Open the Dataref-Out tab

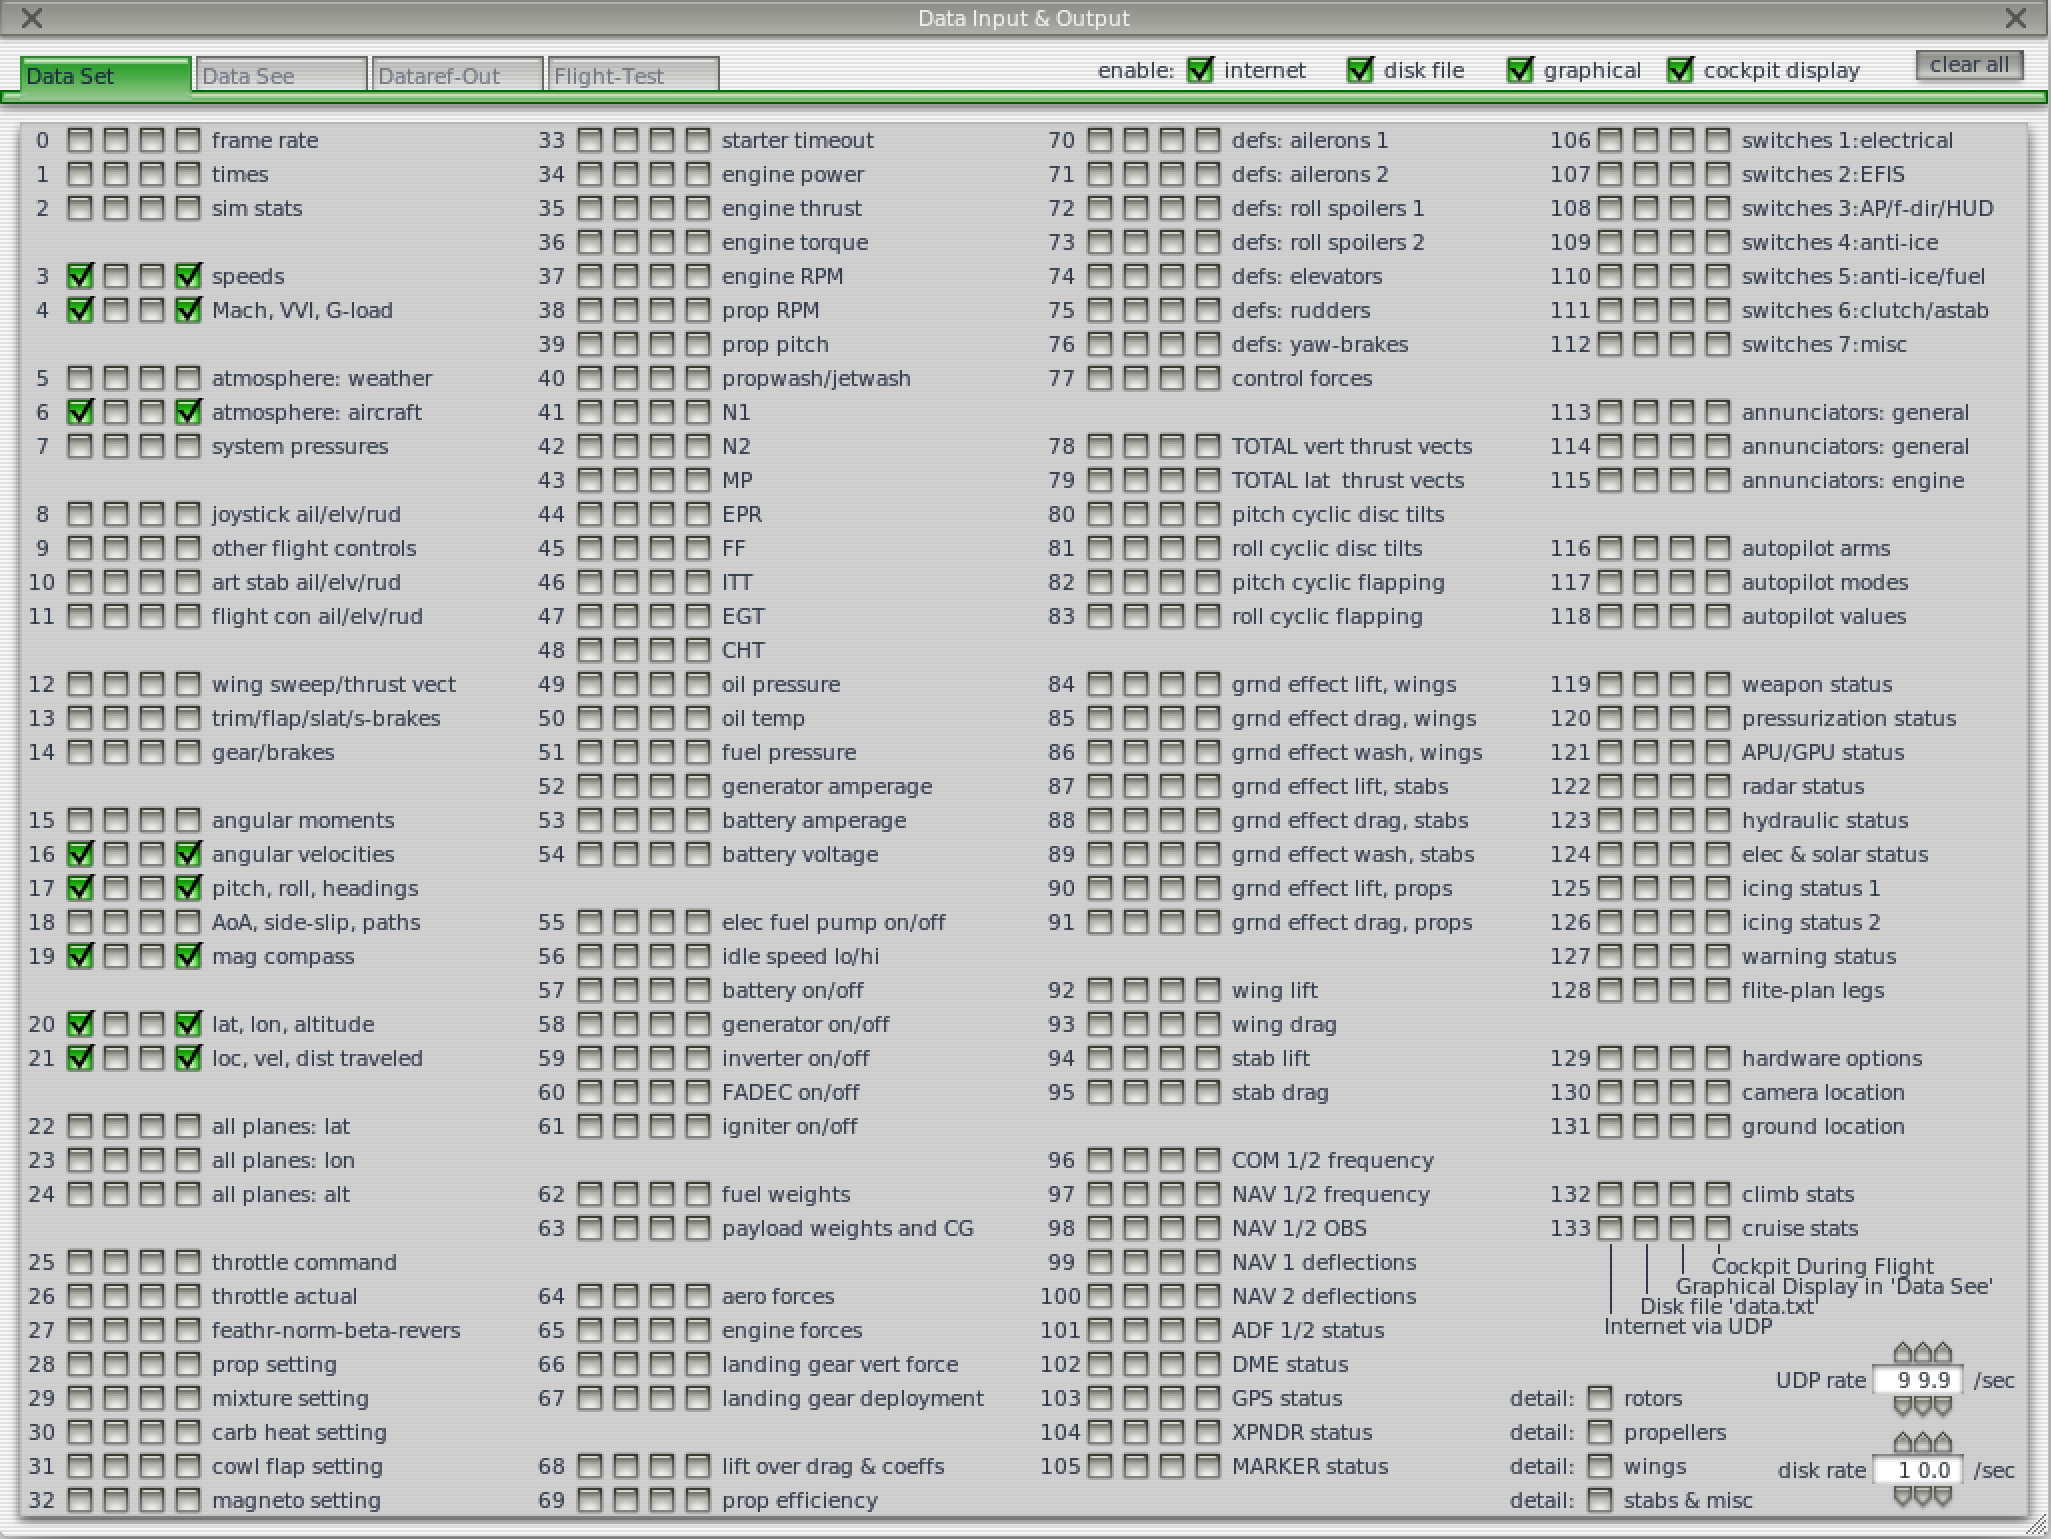457,74
